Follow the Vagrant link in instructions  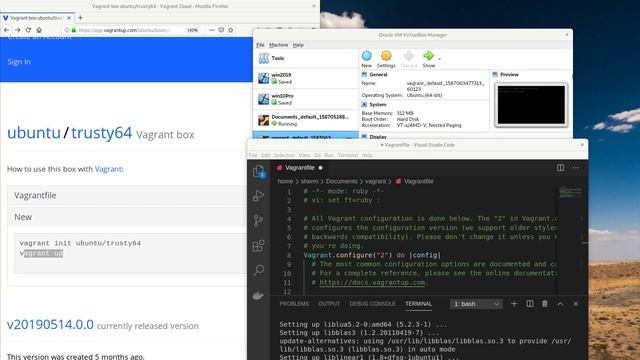click(108, 169)
